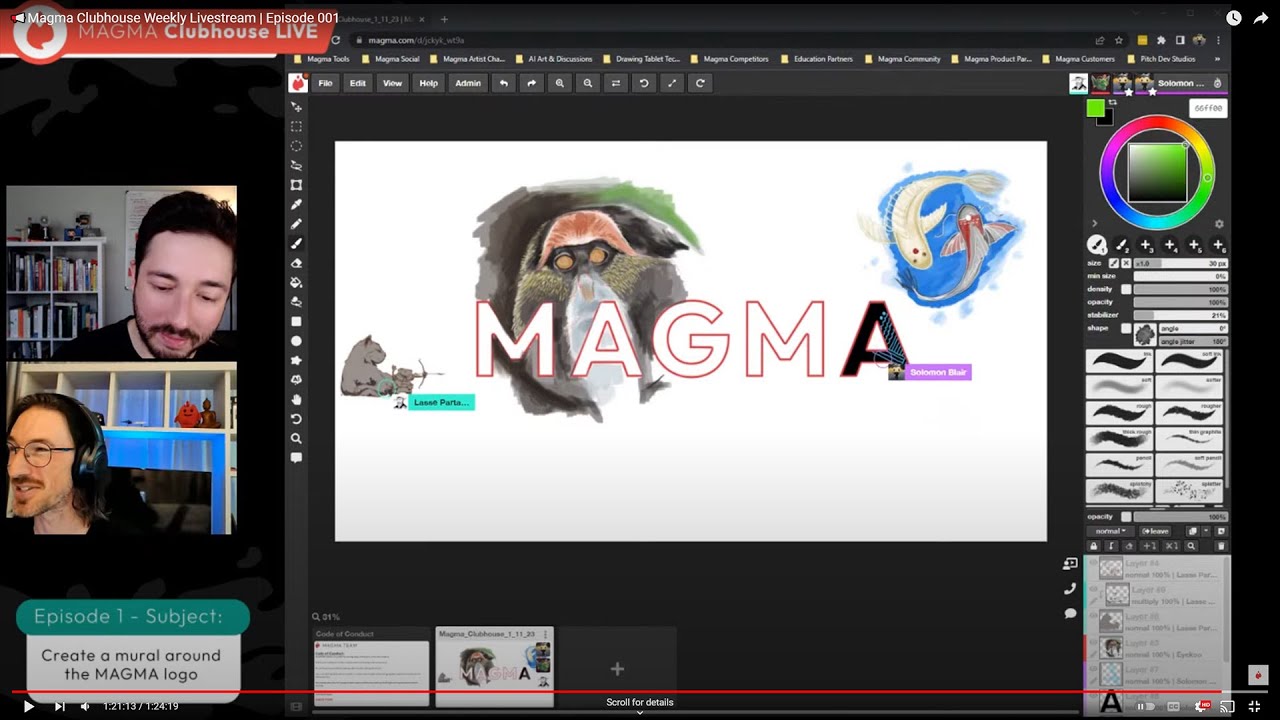Add brush preset in slot 3

(1146, 245)
